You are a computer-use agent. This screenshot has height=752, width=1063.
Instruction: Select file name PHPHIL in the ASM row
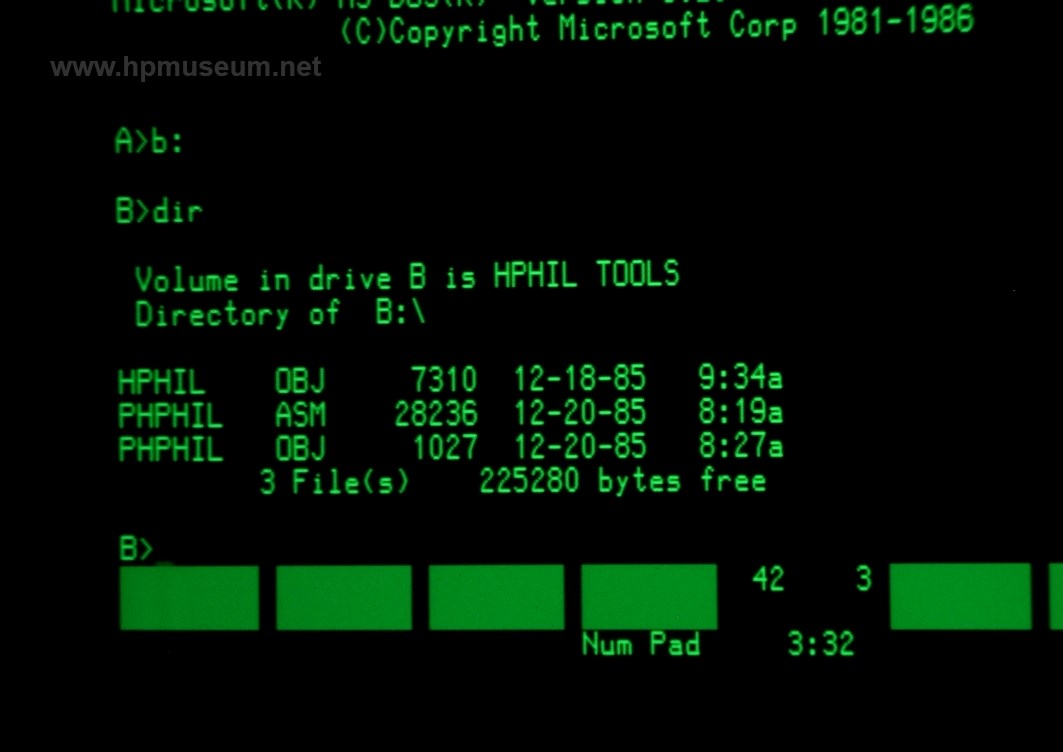[170, 415]
